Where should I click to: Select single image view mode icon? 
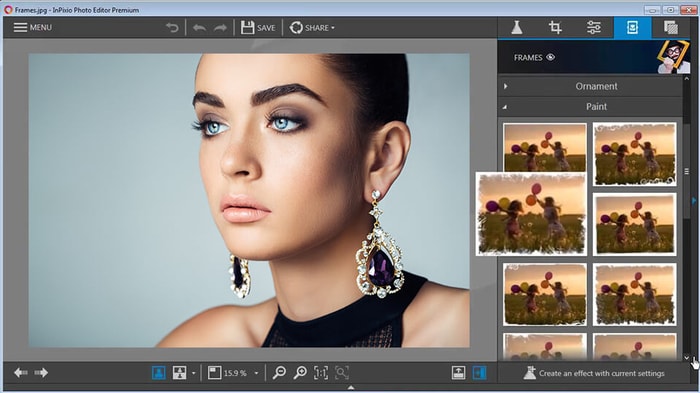click(x=158, y=372)
